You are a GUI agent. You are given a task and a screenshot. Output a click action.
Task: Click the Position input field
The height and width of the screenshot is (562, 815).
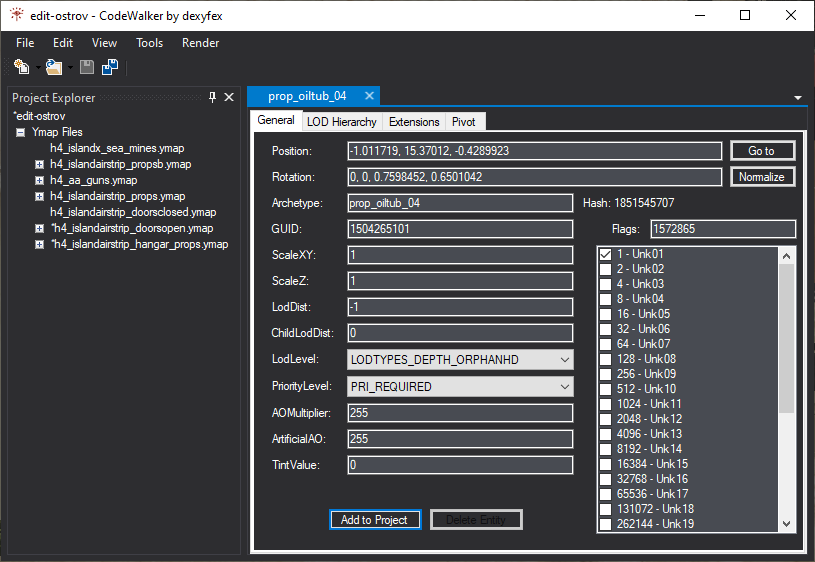533,151
